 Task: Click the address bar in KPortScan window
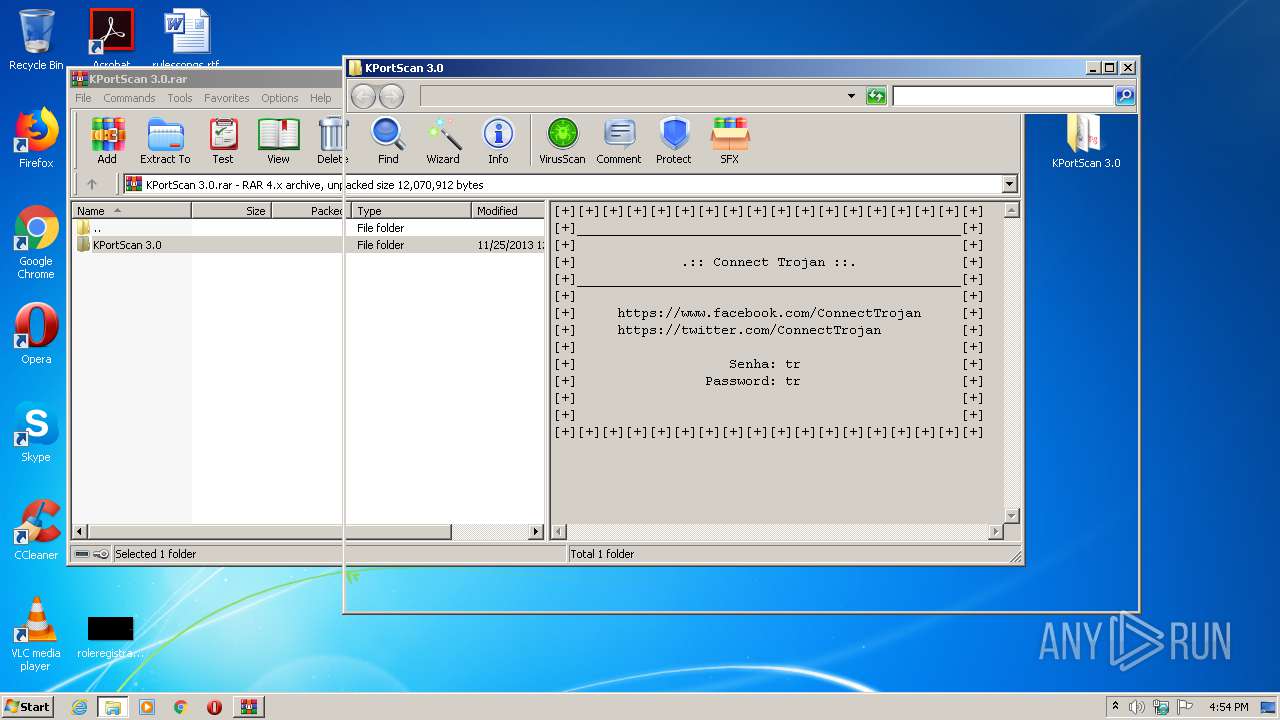632,96
